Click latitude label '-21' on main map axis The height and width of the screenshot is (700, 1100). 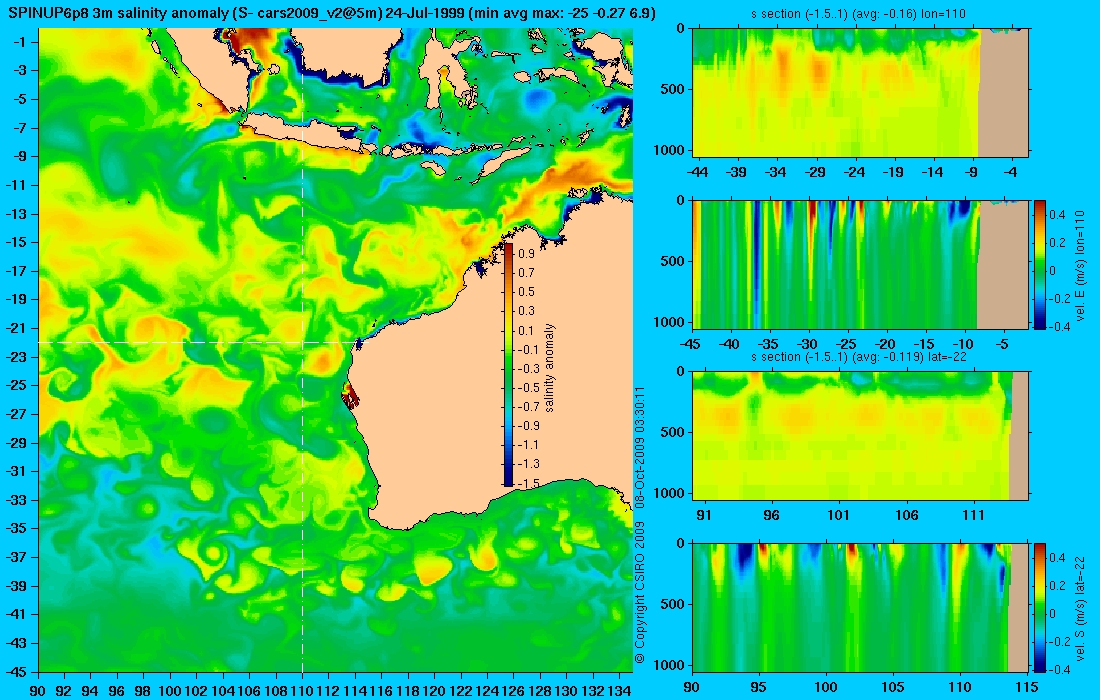[18, 328]
